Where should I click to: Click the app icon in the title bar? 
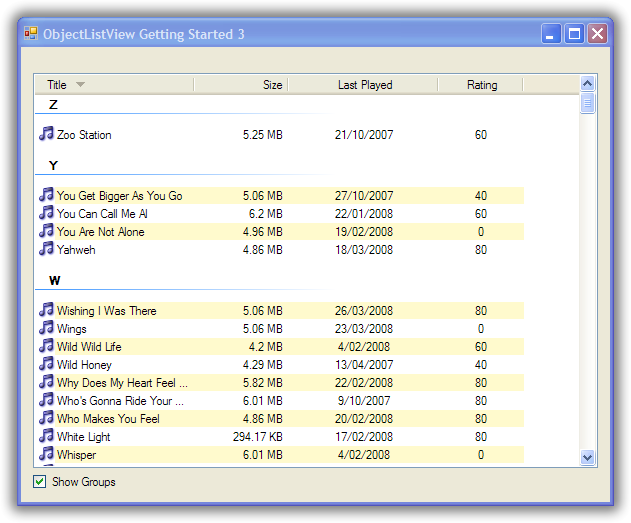click(x=30, y=34)
